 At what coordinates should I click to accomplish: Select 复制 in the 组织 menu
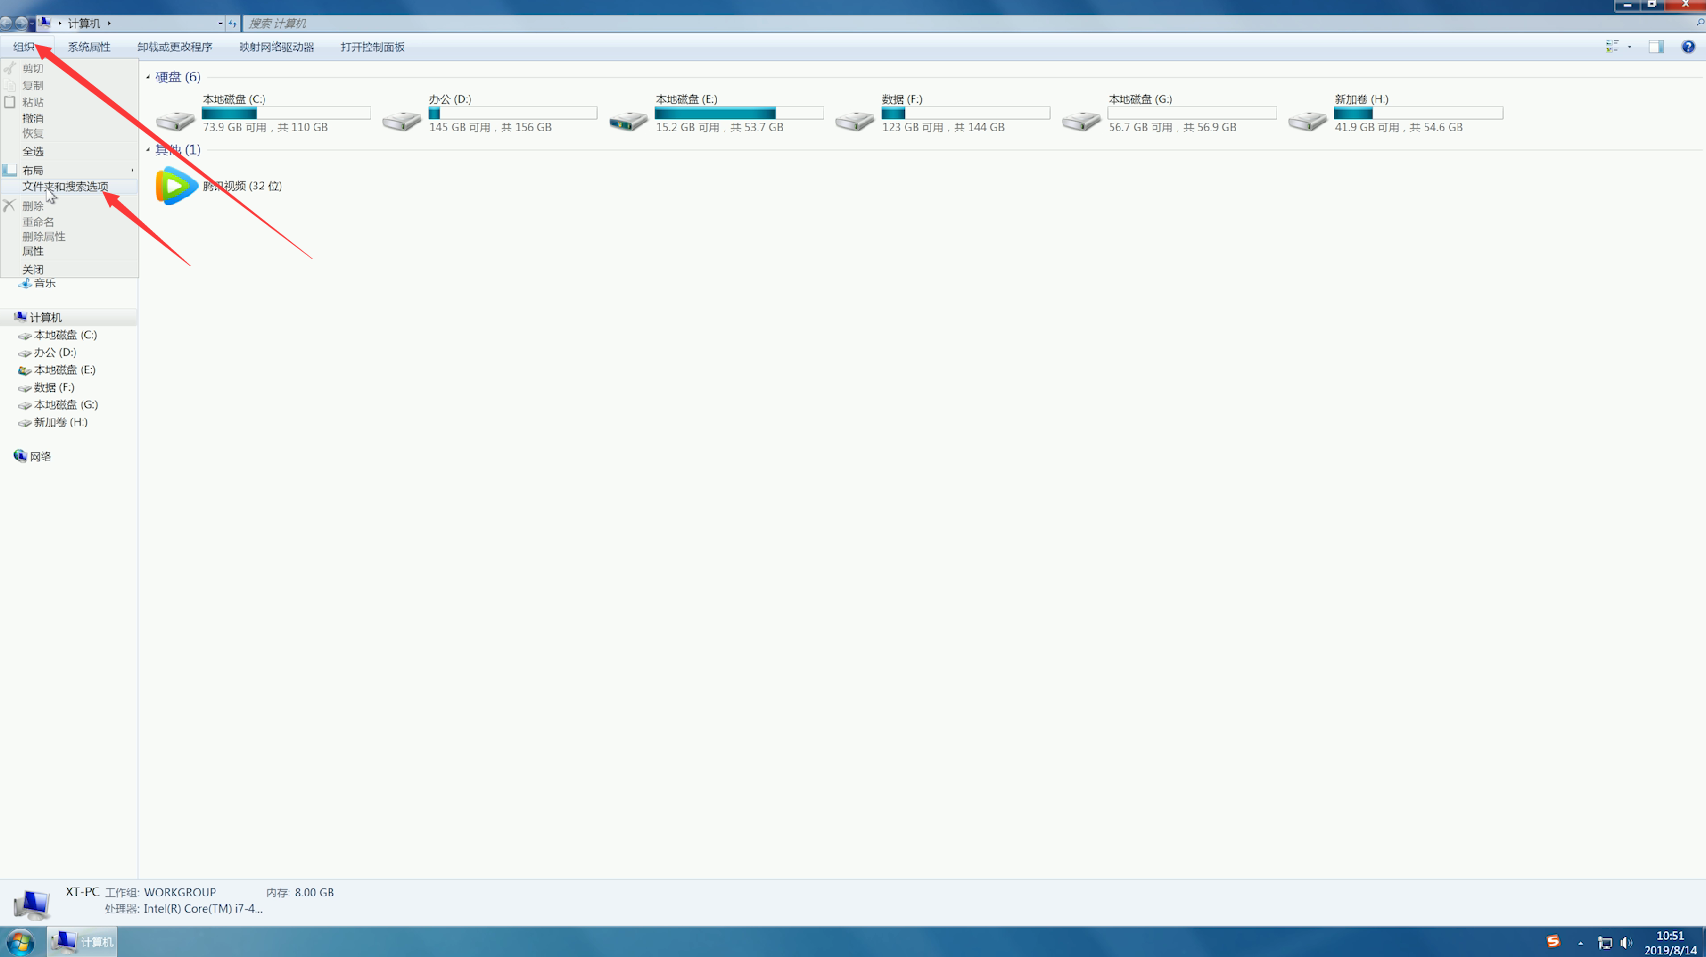[x=69, y=85]
